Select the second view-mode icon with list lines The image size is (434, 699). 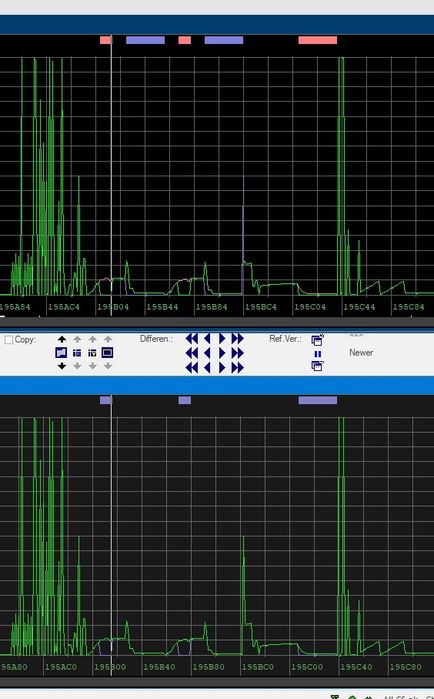point(77,353)
